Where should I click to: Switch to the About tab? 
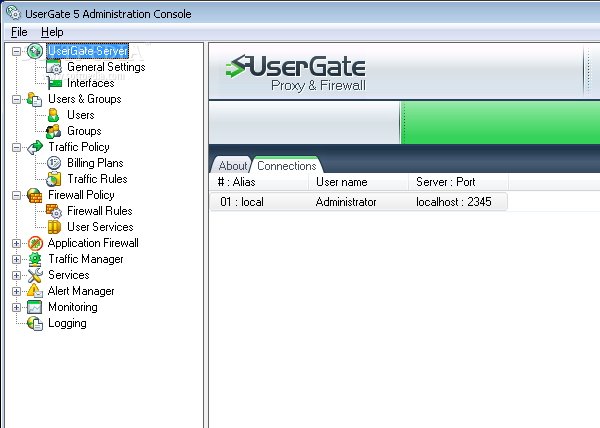(232, 166)
